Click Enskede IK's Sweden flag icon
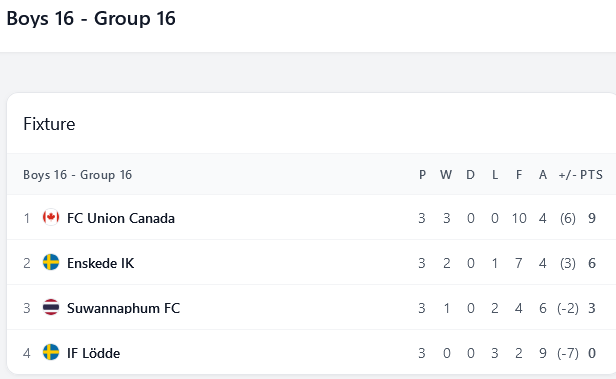 coord(51,262)
